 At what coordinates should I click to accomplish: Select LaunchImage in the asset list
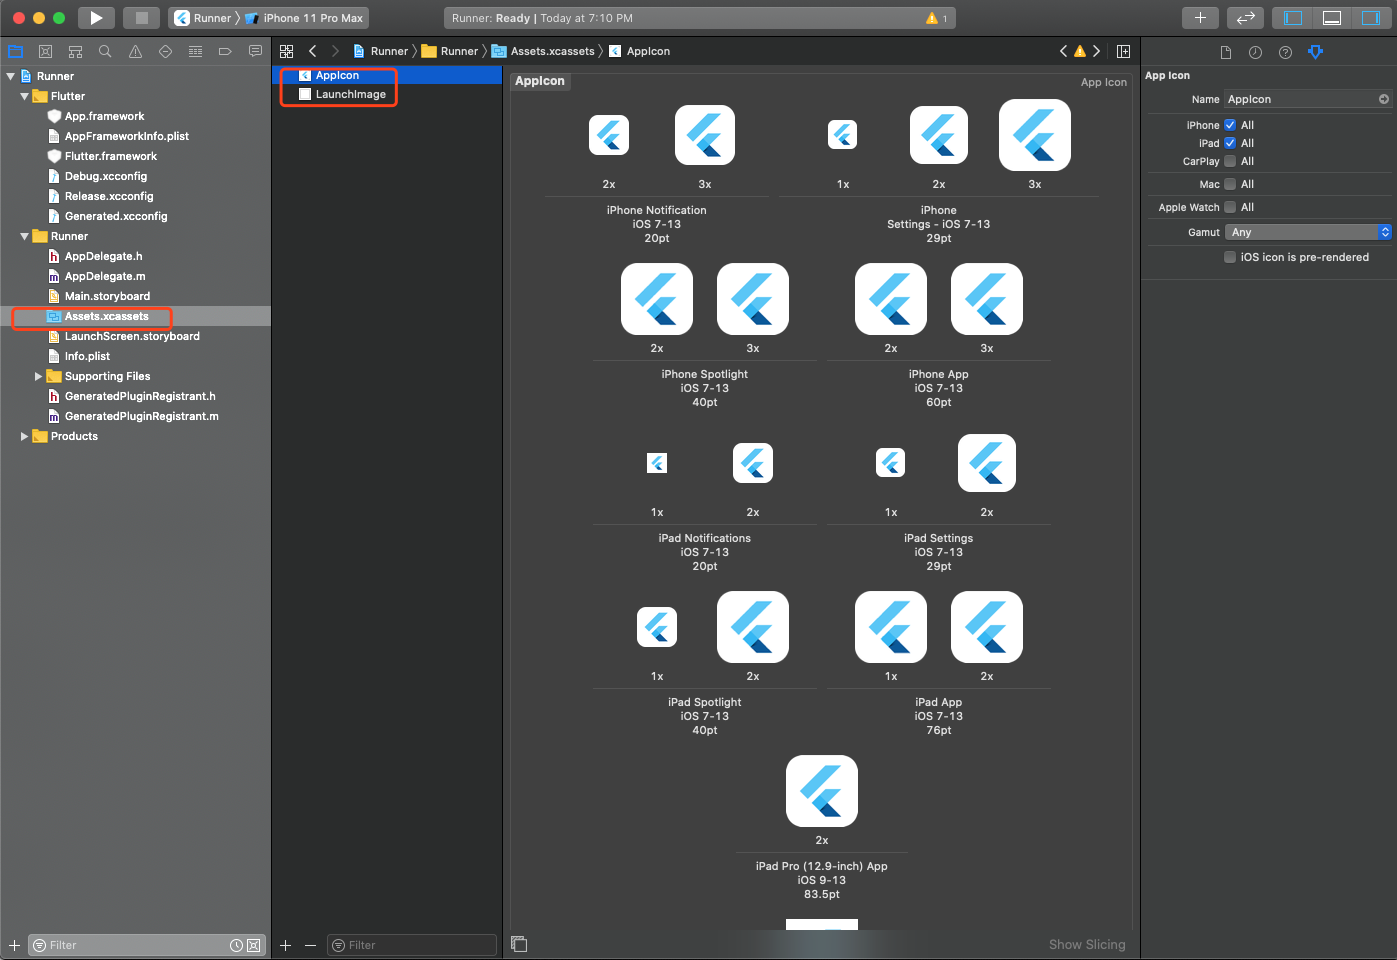(387, 94)
